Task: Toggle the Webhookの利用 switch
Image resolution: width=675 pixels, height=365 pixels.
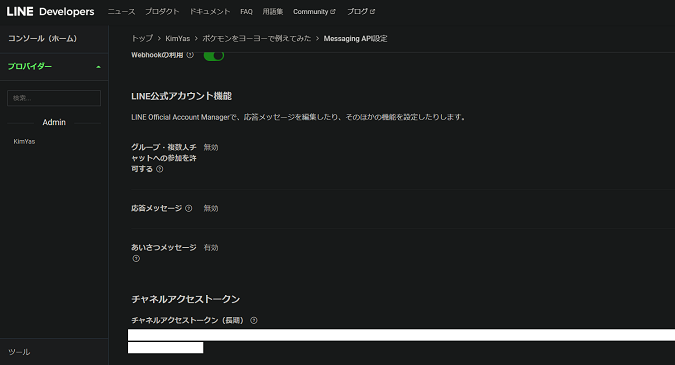Action: click(214, 56)
